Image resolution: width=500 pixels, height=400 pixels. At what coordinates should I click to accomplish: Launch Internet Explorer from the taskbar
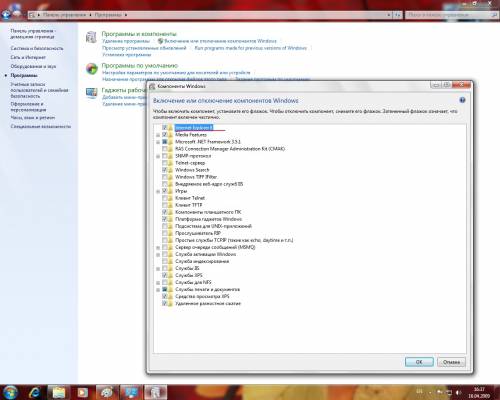tap(35, 393)
